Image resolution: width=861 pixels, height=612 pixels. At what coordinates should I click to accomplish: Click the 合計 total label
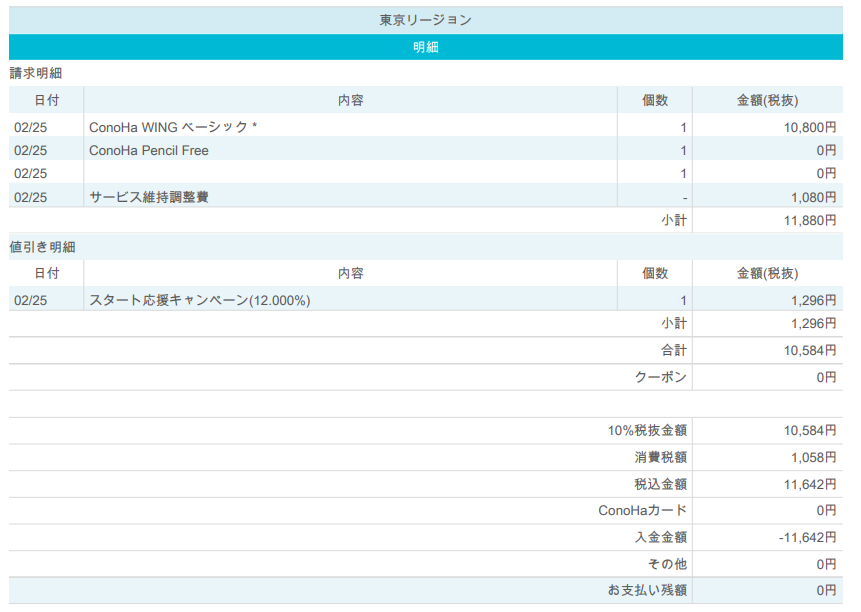tap(674, 350)
